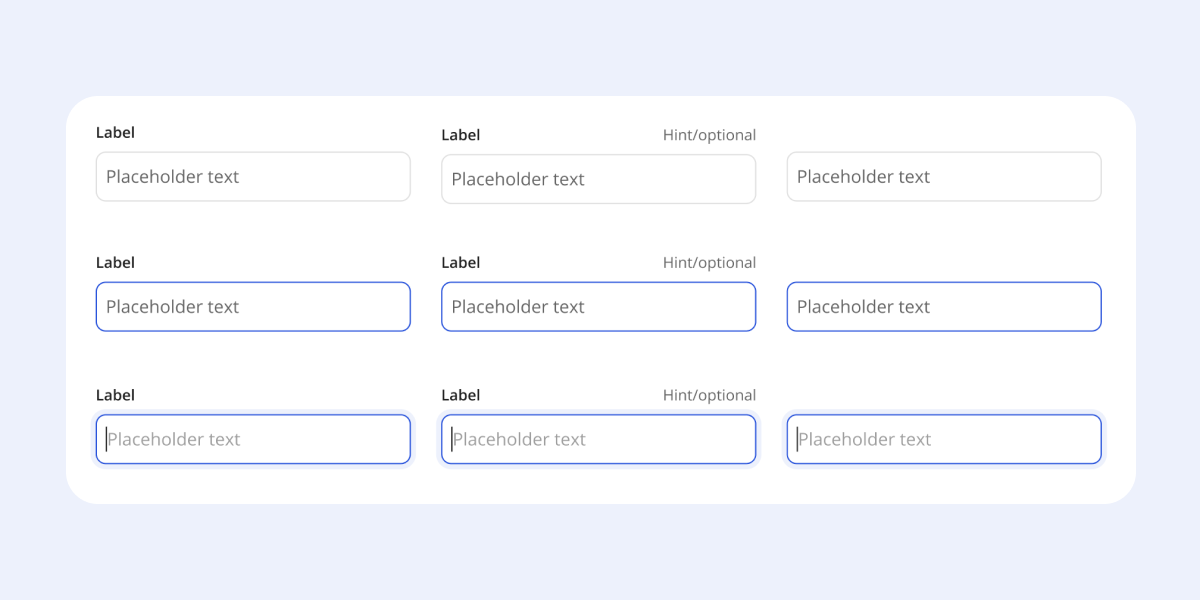Select the bottom-center focused text field
The image size is (1200, 600).
click(598, 438)
